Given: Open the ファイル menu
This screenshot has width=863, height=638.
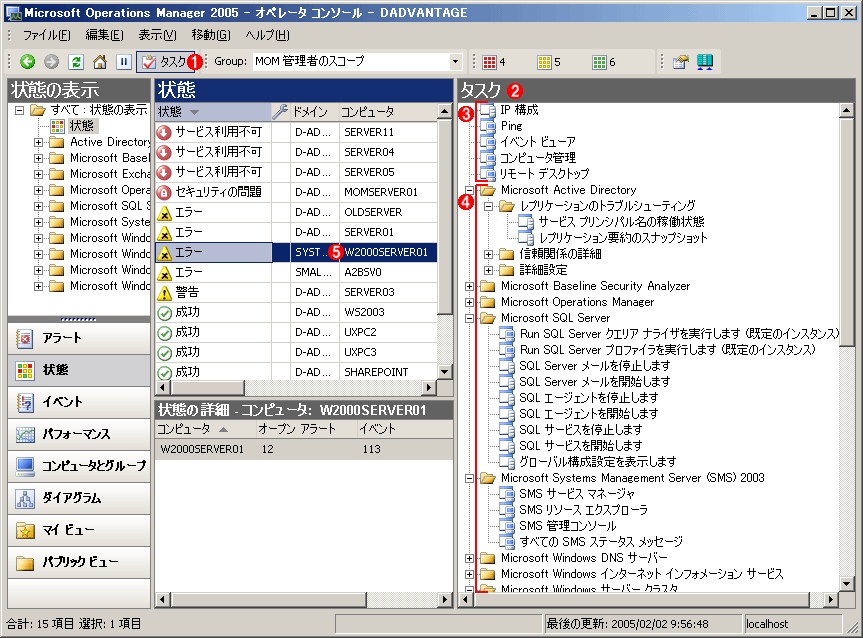Looking at the screenshot, I should (x=46, y=35).
